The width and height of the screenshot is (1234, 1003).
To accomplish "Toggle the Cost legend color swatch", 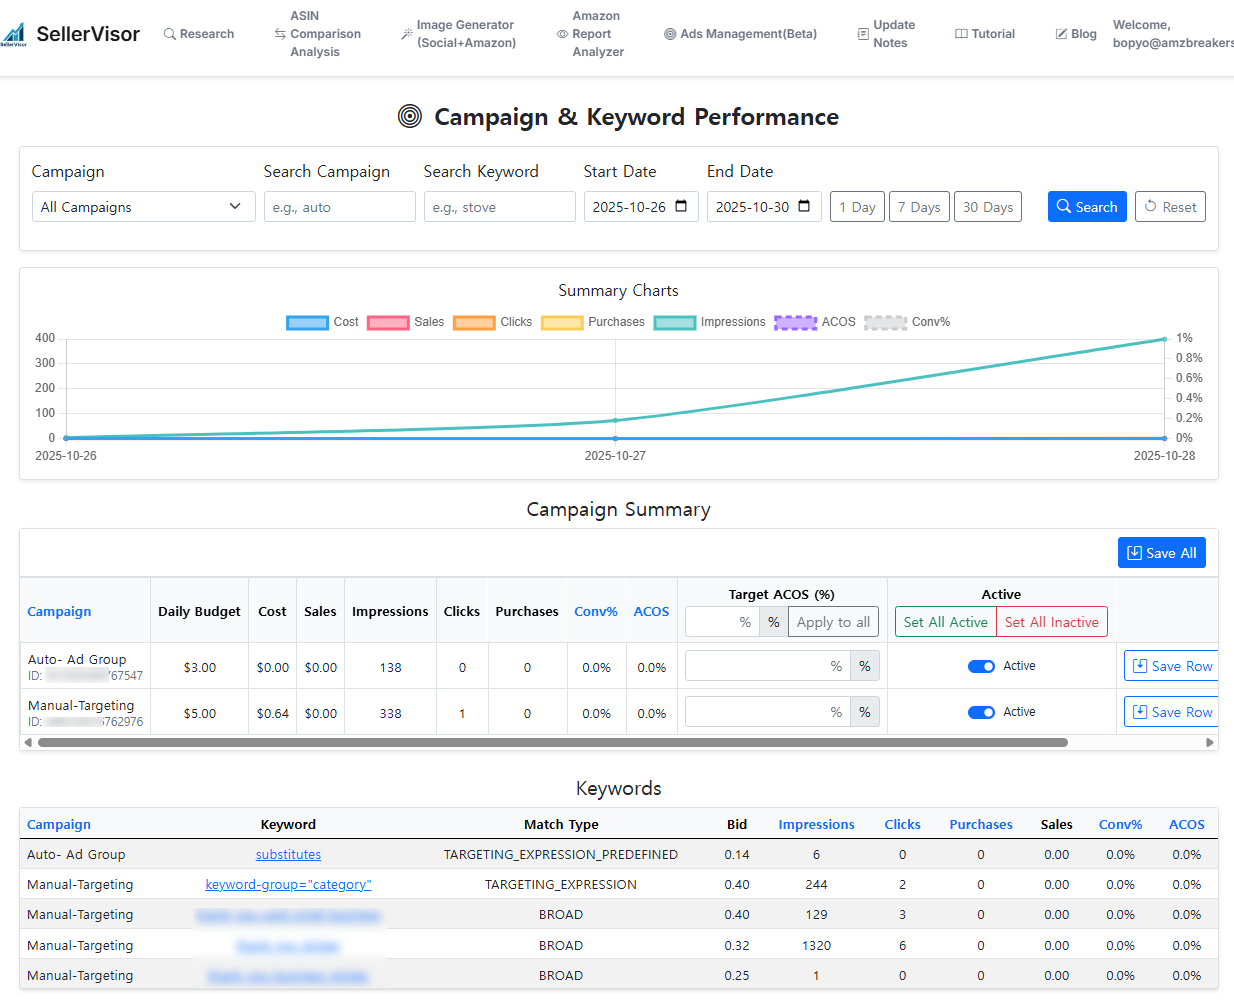I will click(x=307, y=322).
